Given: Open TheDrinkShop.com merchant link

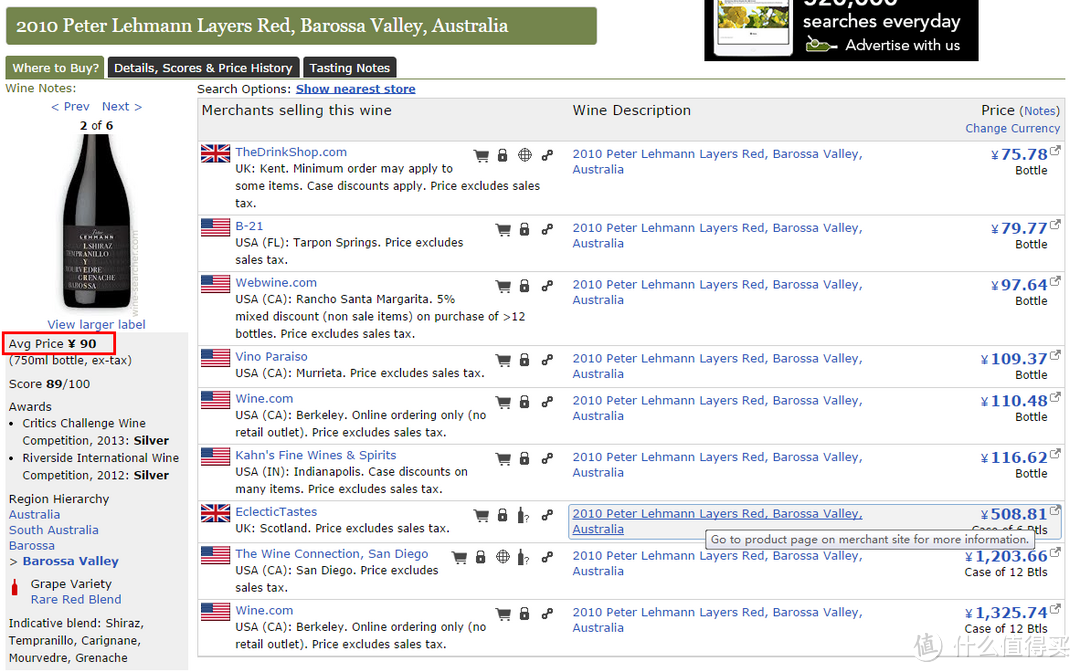Looking at the screenshot, I should 291,152.
